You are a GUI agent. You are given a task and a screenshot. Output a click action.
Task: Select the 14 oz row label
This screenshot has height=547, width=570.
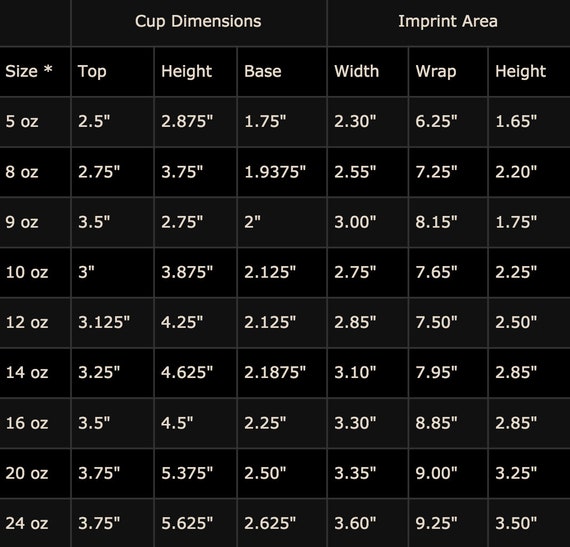35,373
